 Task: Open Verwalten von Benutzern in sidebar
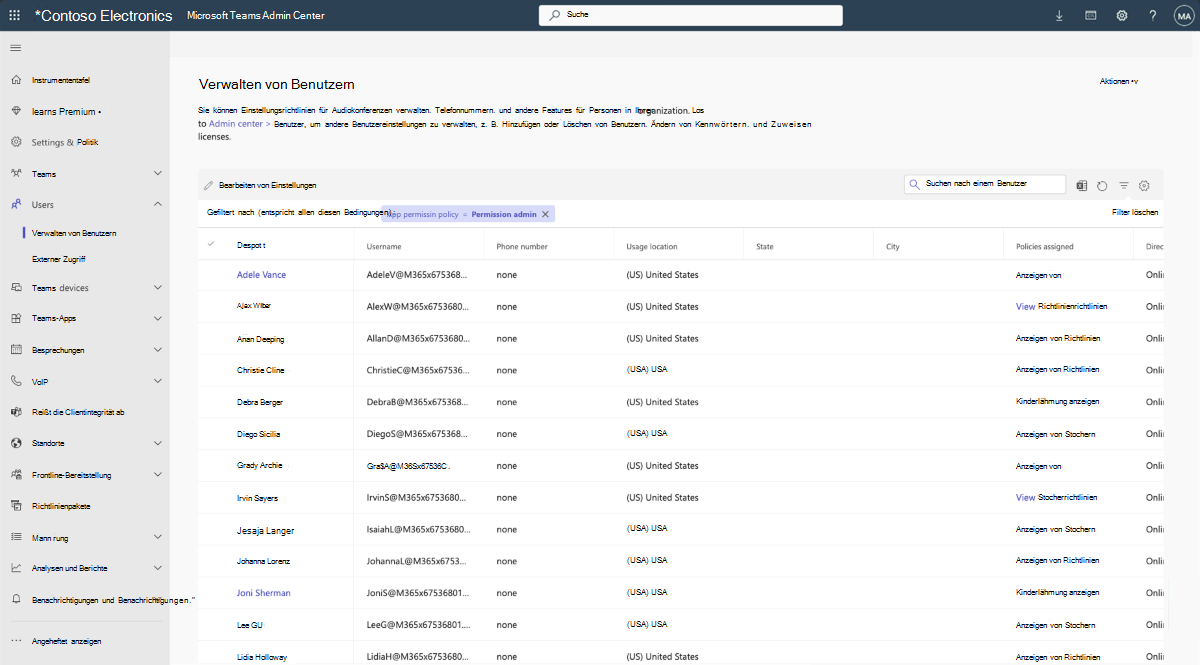(74, 233)
